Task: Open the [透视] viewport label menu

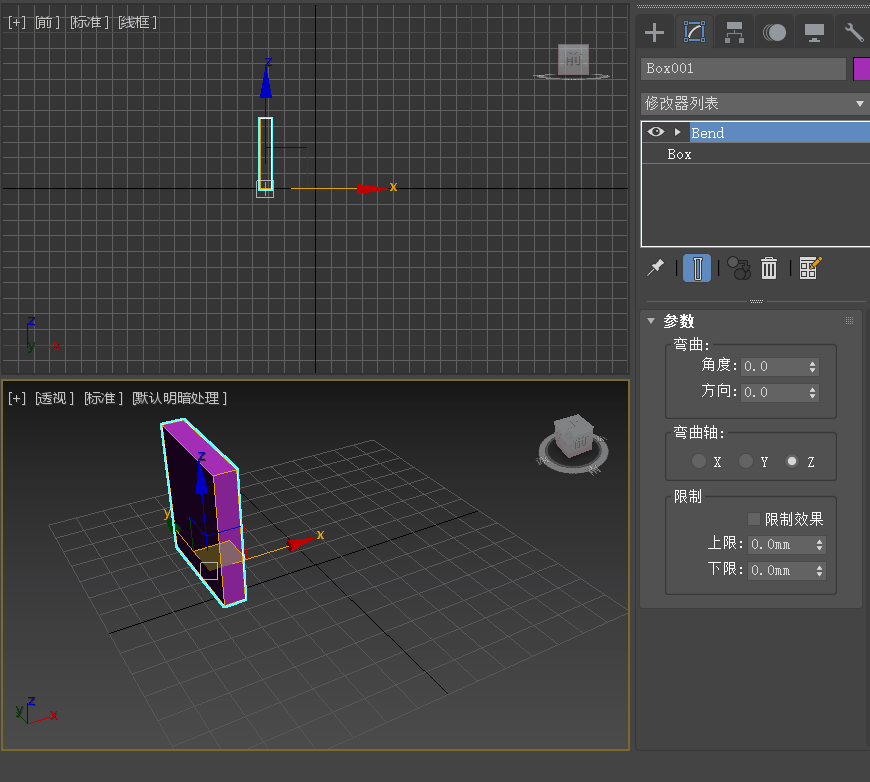Action: pyautogui.click(x=55, y=398)
